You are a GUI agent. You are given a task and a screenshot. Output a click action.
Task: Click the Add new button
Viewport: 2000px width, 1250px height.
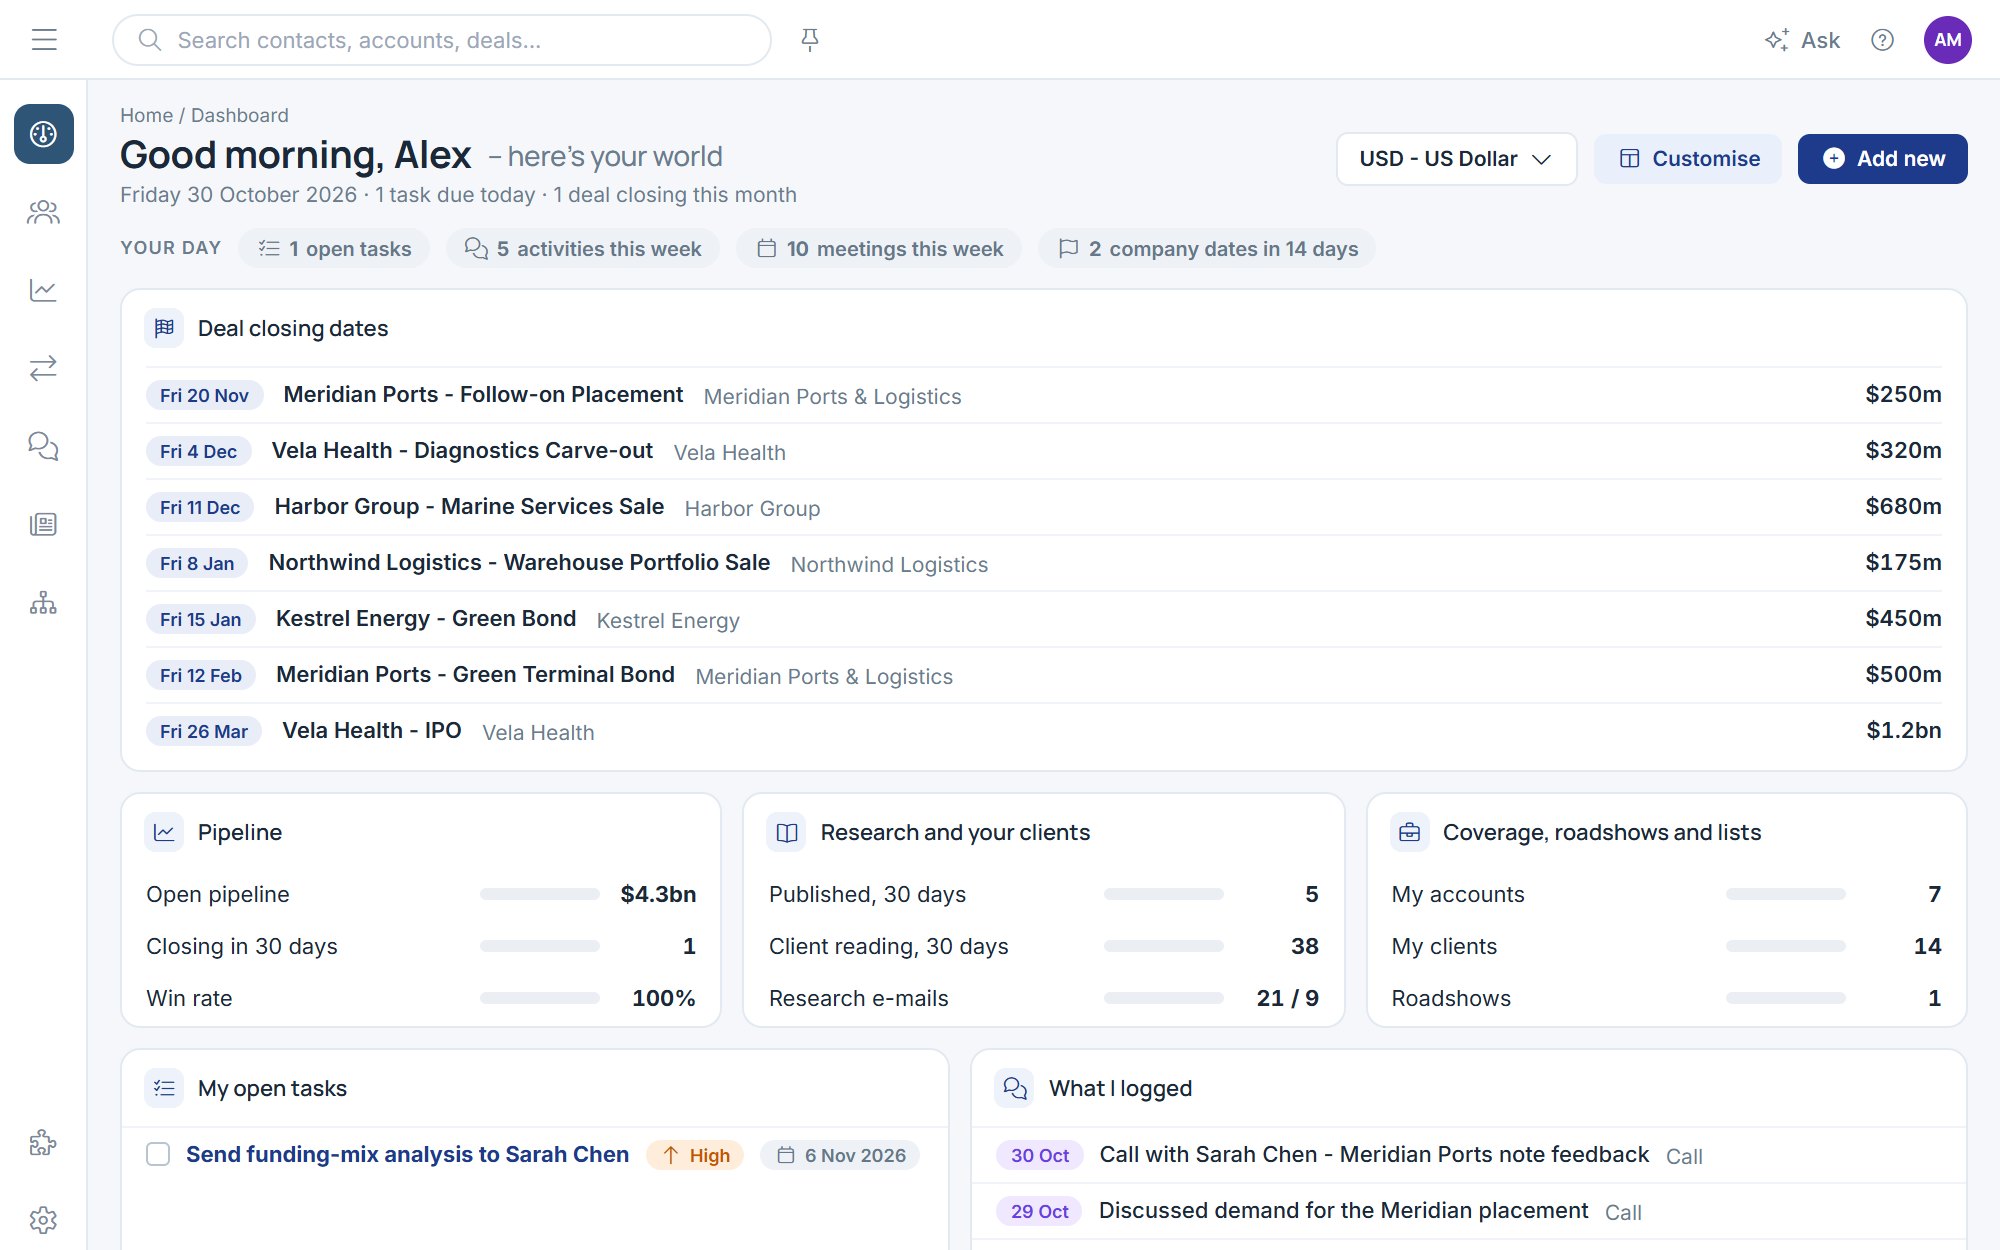point(1882,159)
